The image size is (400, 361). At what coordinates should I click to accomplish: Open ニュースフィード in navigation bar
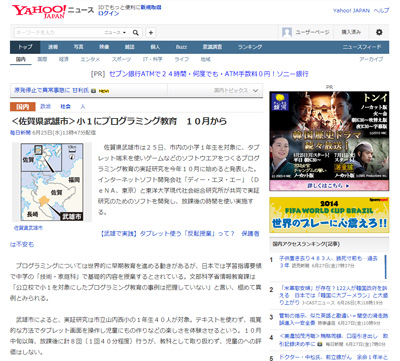tap(362, 47)
